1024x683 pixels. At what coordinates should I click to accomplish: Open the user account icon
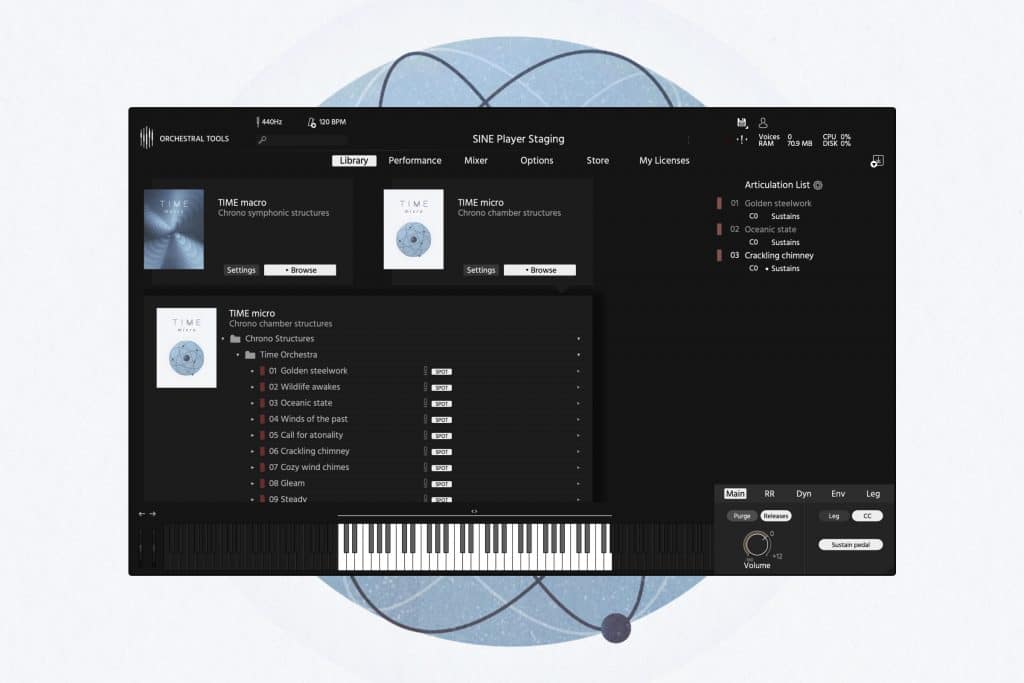[x=763, y=122]
